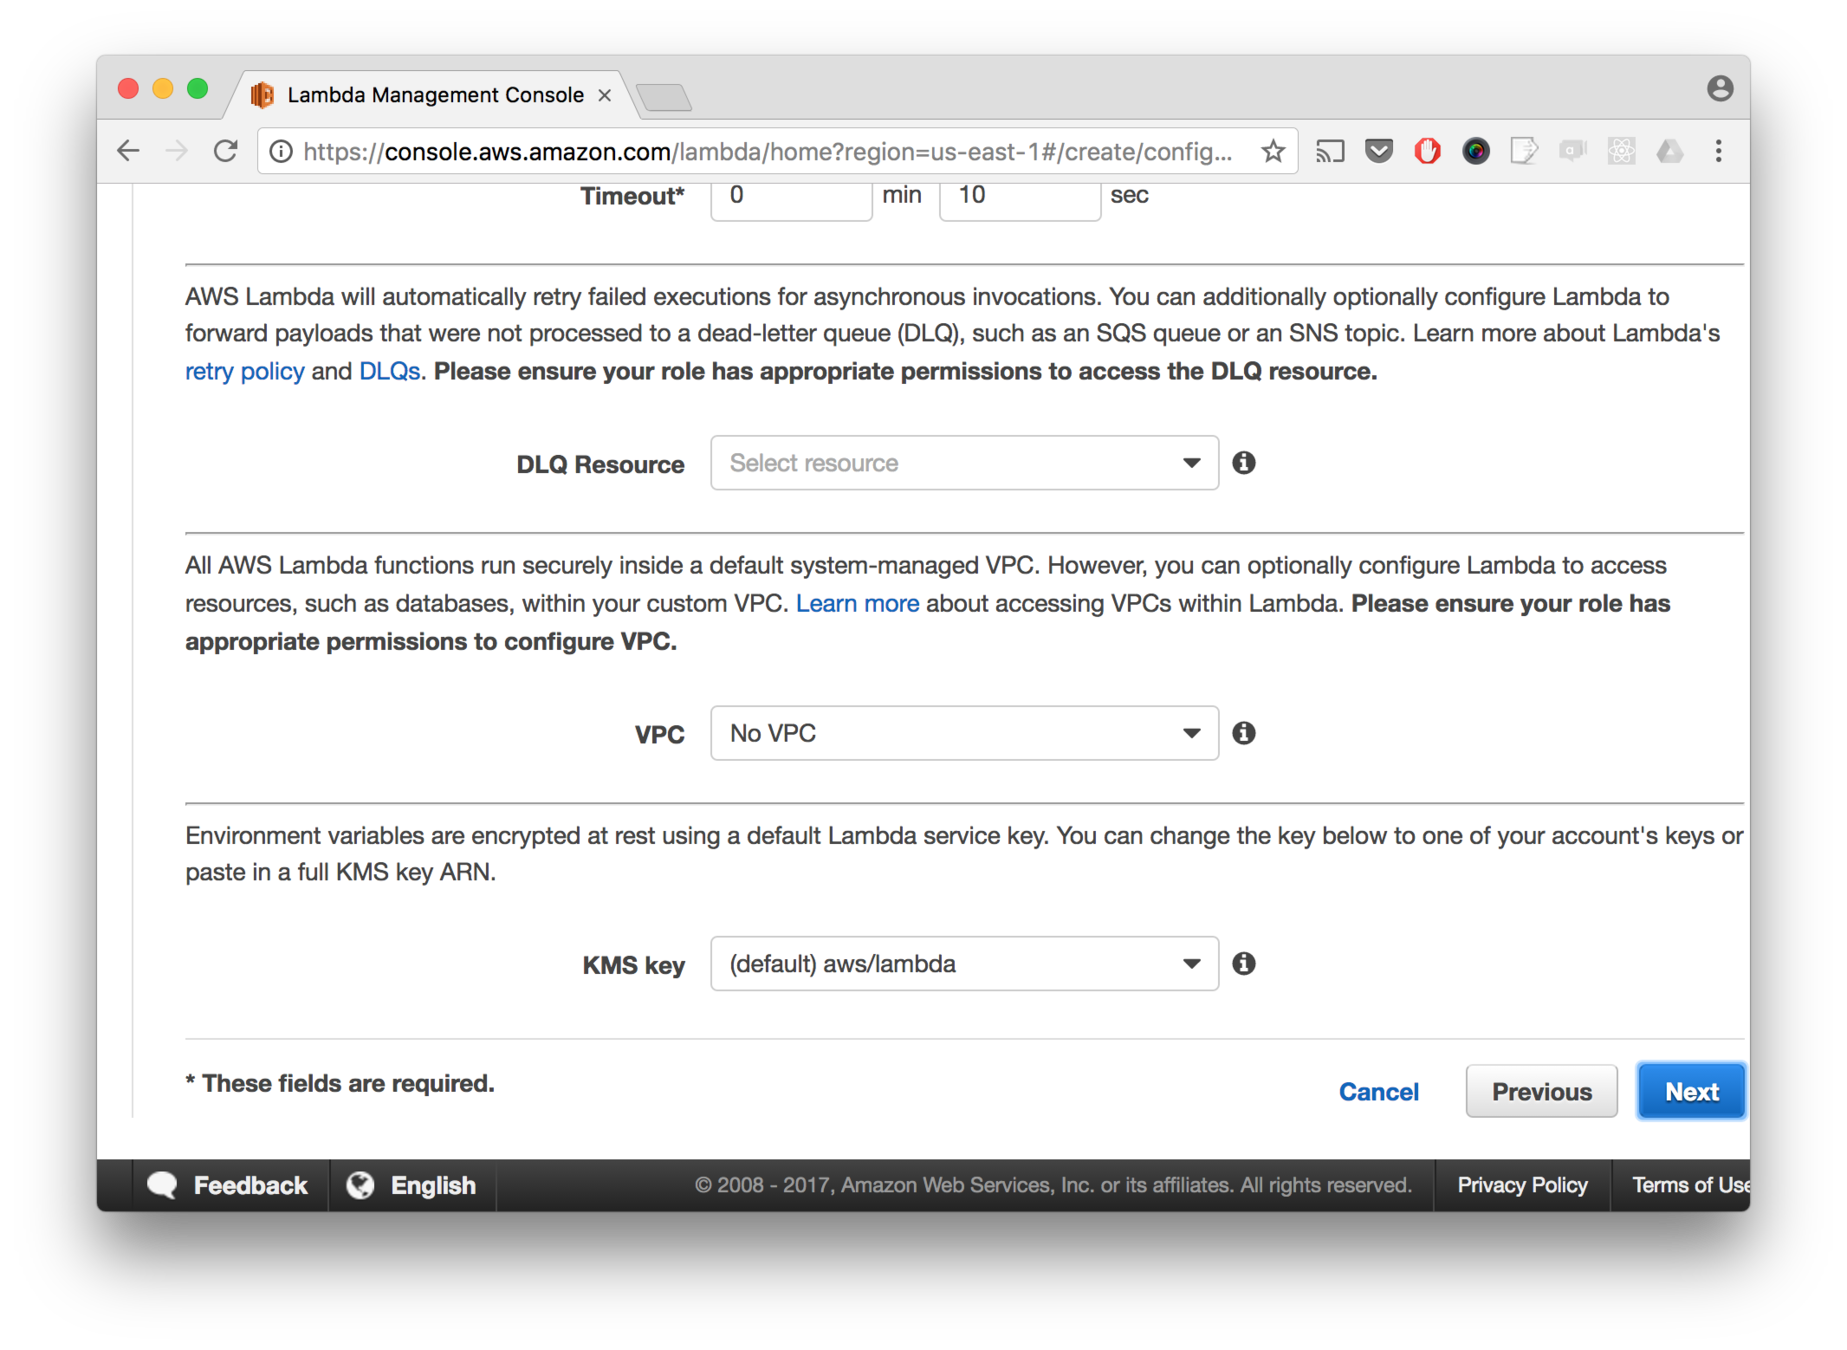Click the greyed screen-share extension icon
The width and height of the screenshot is (1847, 1350).
click(x=1572, y=151)
